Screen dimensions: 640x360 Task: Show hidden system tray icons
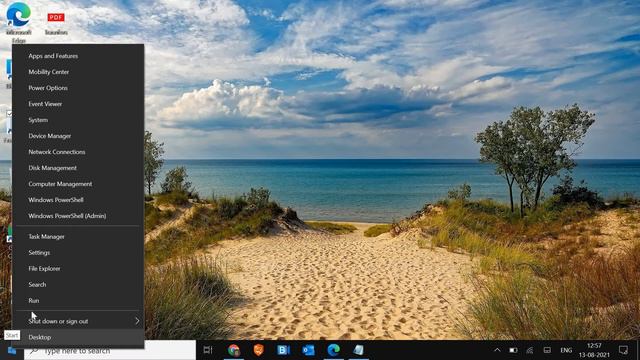[x=497, y=350]
